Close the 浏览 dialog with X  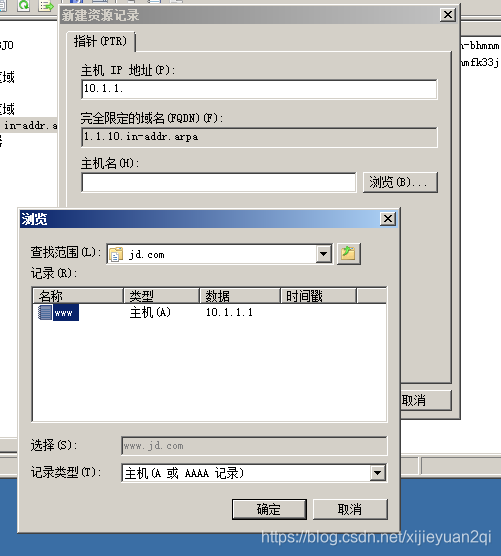point(388,219)
